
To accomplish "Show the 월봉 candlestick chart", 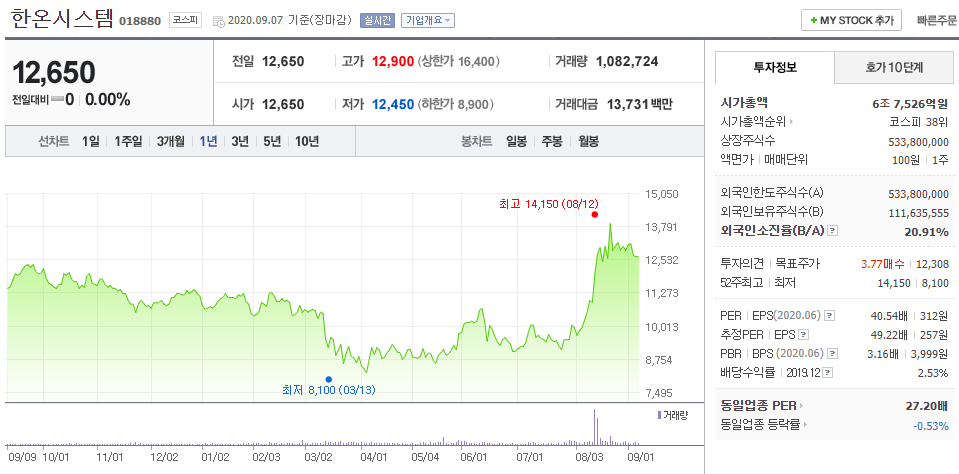I will tap(588, 141).
